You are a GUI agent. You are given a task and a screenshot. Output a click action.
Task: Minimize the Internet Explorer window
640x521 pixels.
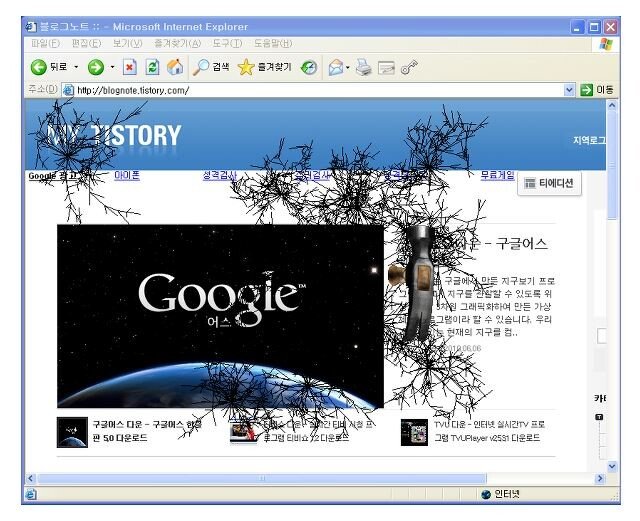point(577,27)
